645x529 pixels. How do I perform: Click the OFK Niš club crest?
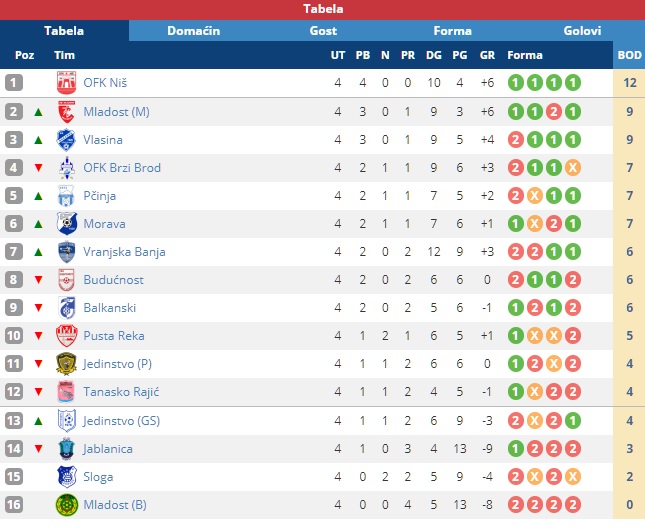pyautogui.click(x=66, y=83)
